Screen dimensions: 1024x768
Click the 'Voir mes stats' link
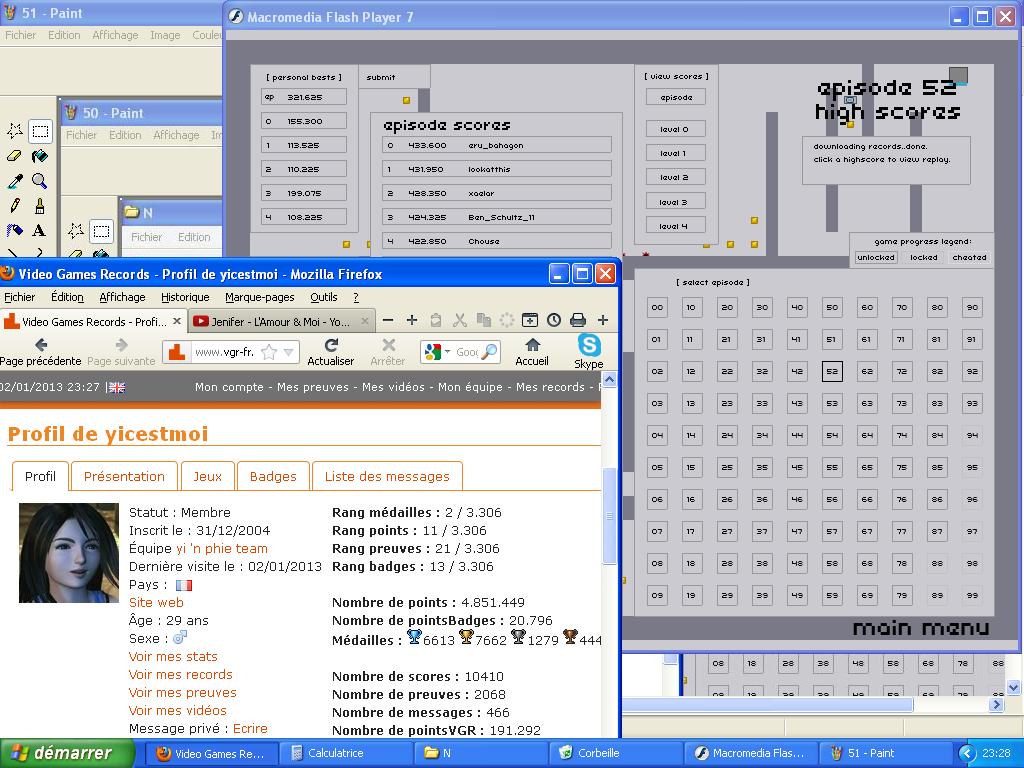pos(173,656)
